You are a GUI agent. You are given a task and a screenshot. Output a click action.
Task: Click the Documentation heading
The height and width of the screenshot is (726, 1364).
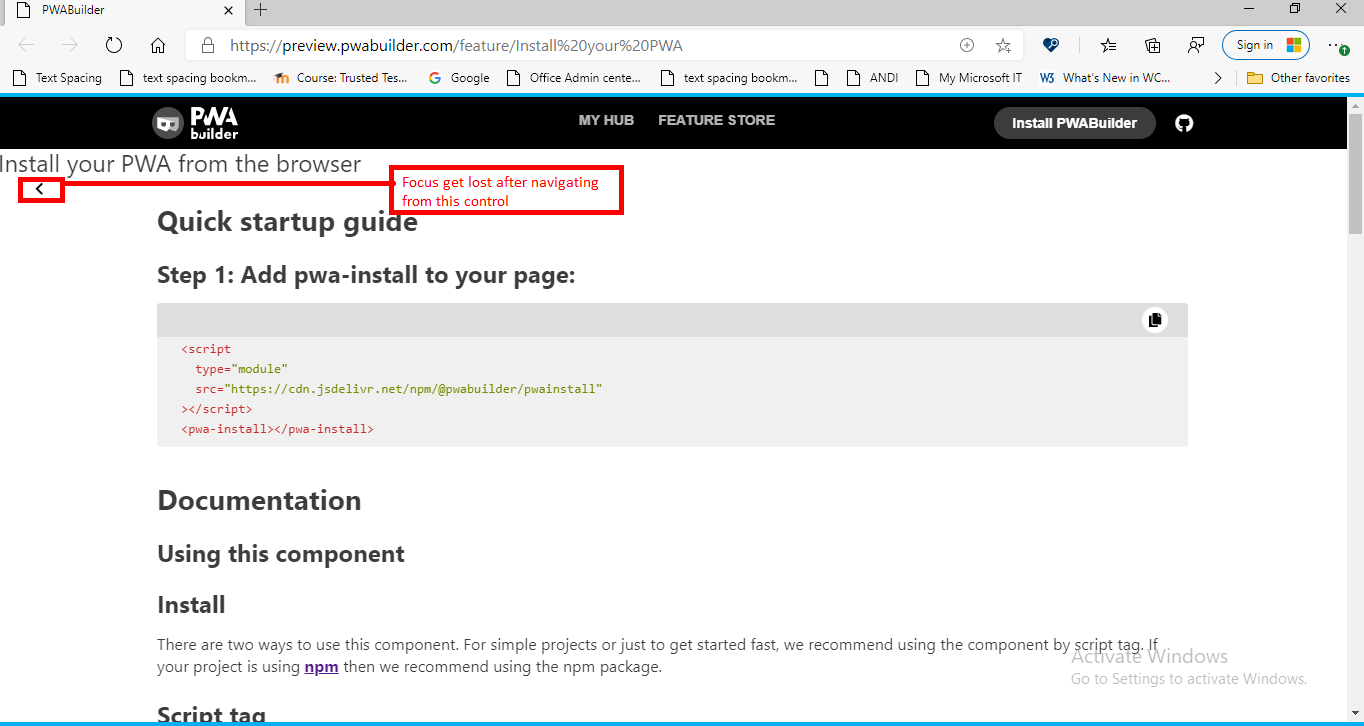pyautogui.click(x=259, y=500)
